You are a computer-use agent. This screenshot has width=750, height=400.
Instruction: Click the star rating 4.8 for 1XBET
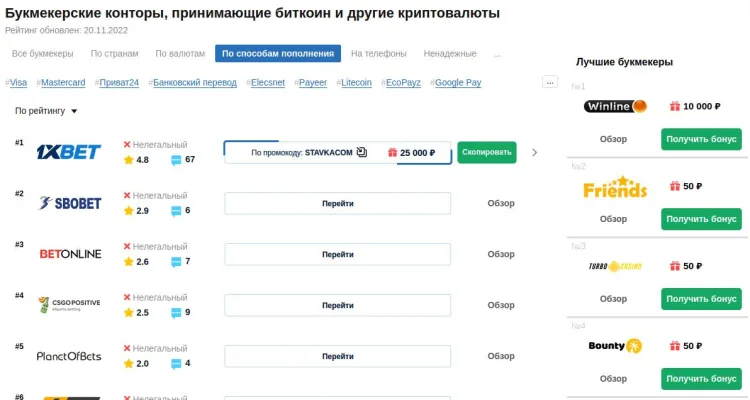point(136,160)
